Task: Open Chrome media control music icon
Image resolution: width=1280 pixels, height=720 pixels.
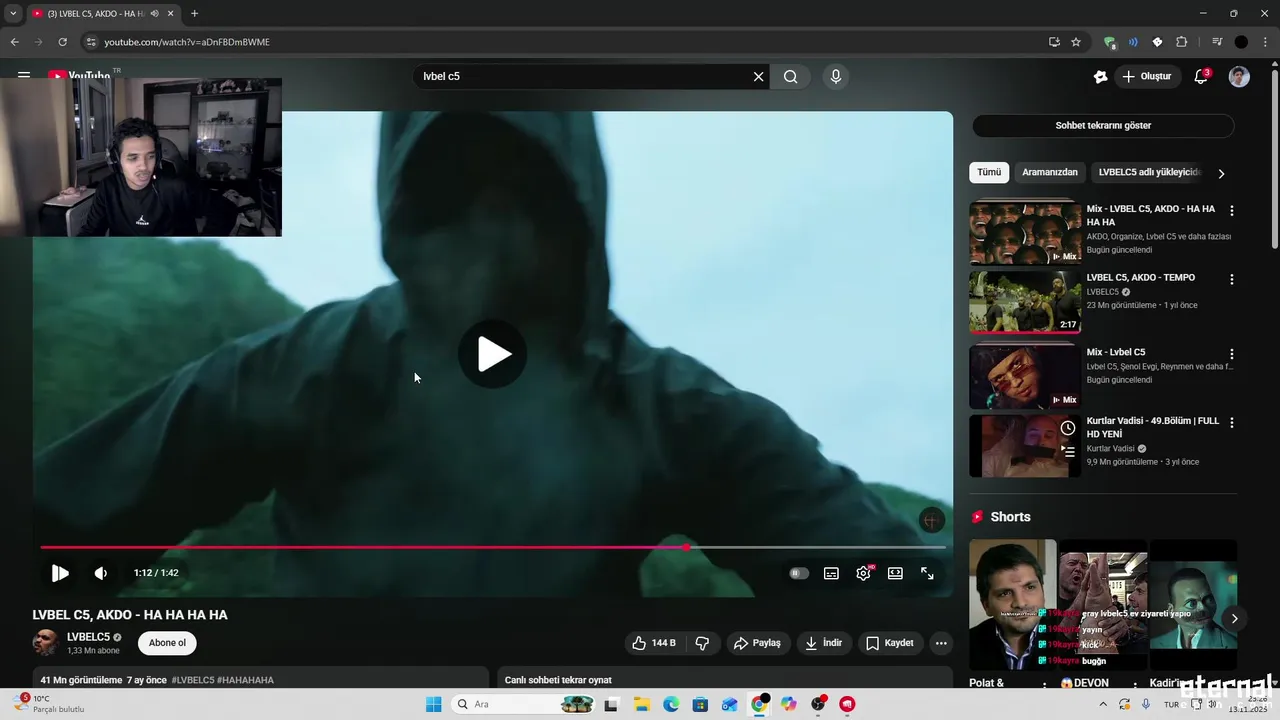Action: tap(1217, 42)
